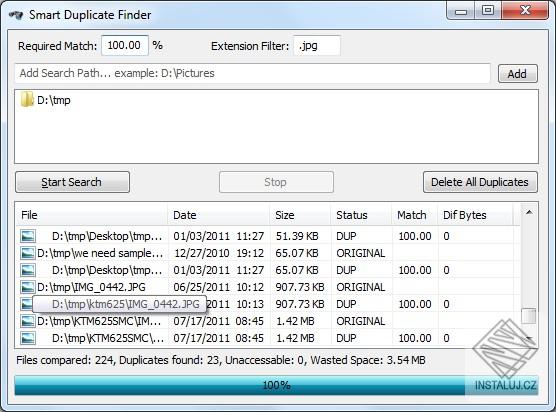
Task: Maximize the Smart Duplicate Finder window
Action: [488, 11]
